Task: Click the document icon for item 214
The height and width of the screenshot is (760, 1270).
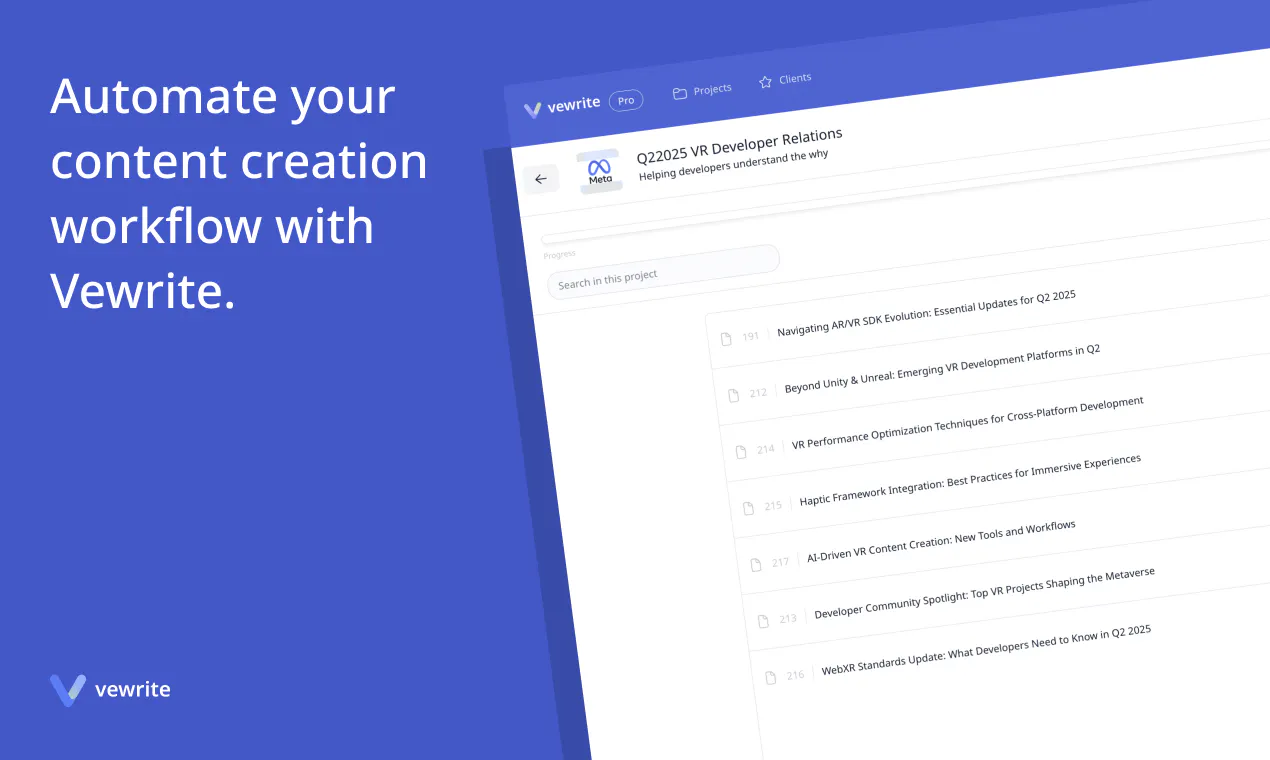Action: pyautogui.click(x=742, y=452)
